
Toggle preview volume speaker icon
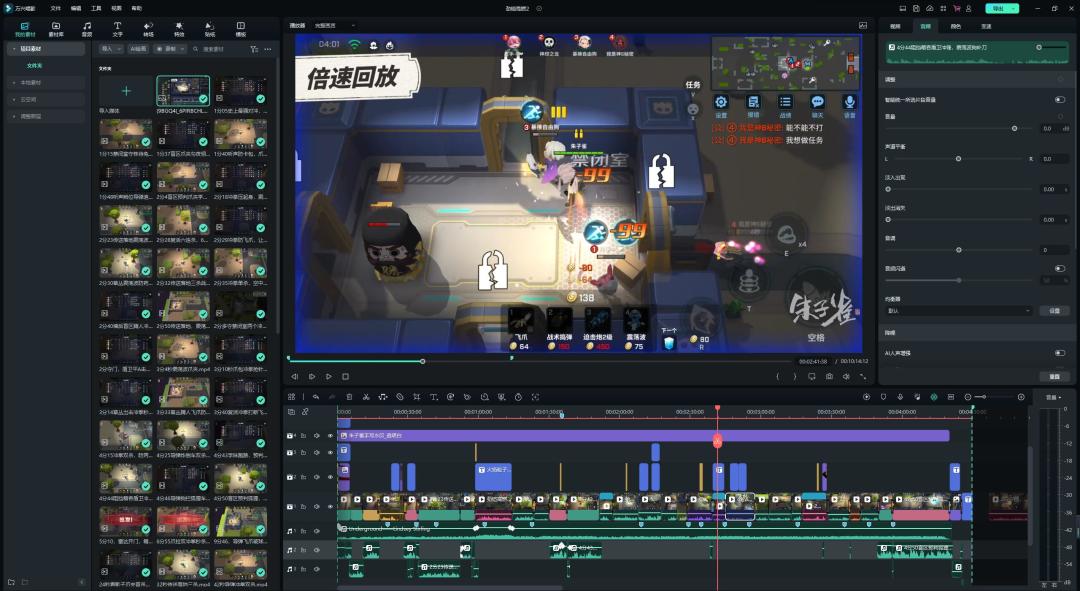(846, 377)
